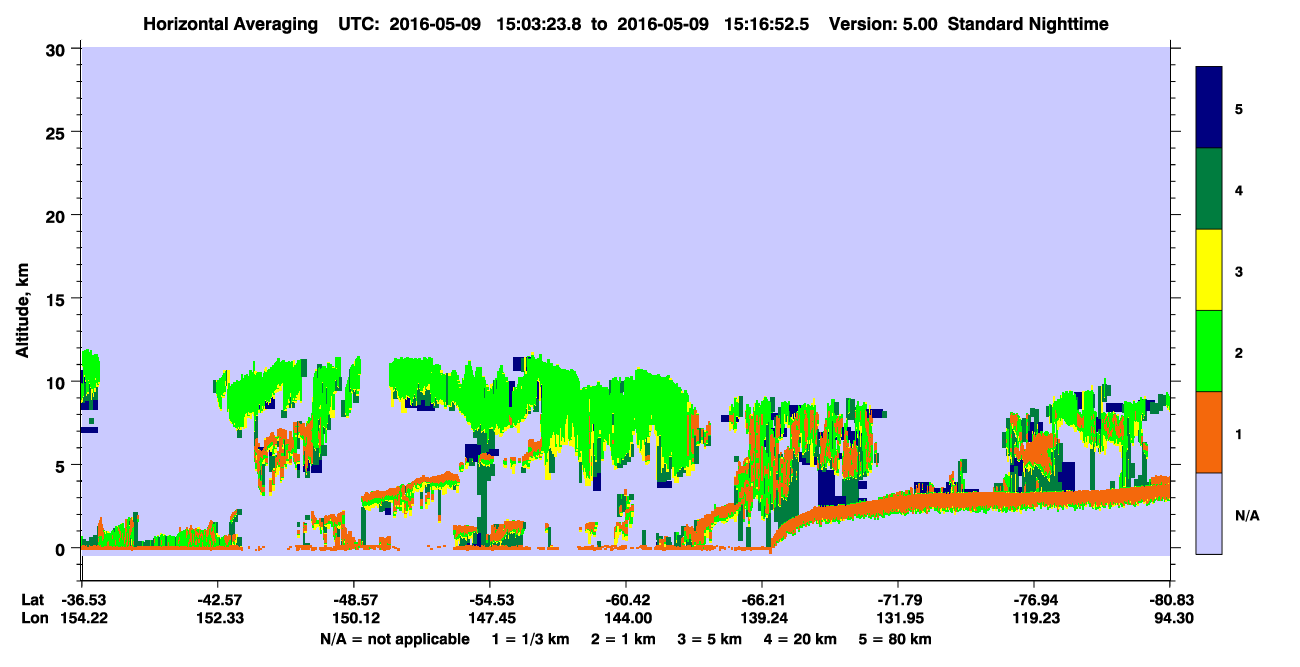The width and height of the screenshot is (1300, 667).
Task: Click the dark blue colorbar segment labeled 5
Action: pos(1209,108)
